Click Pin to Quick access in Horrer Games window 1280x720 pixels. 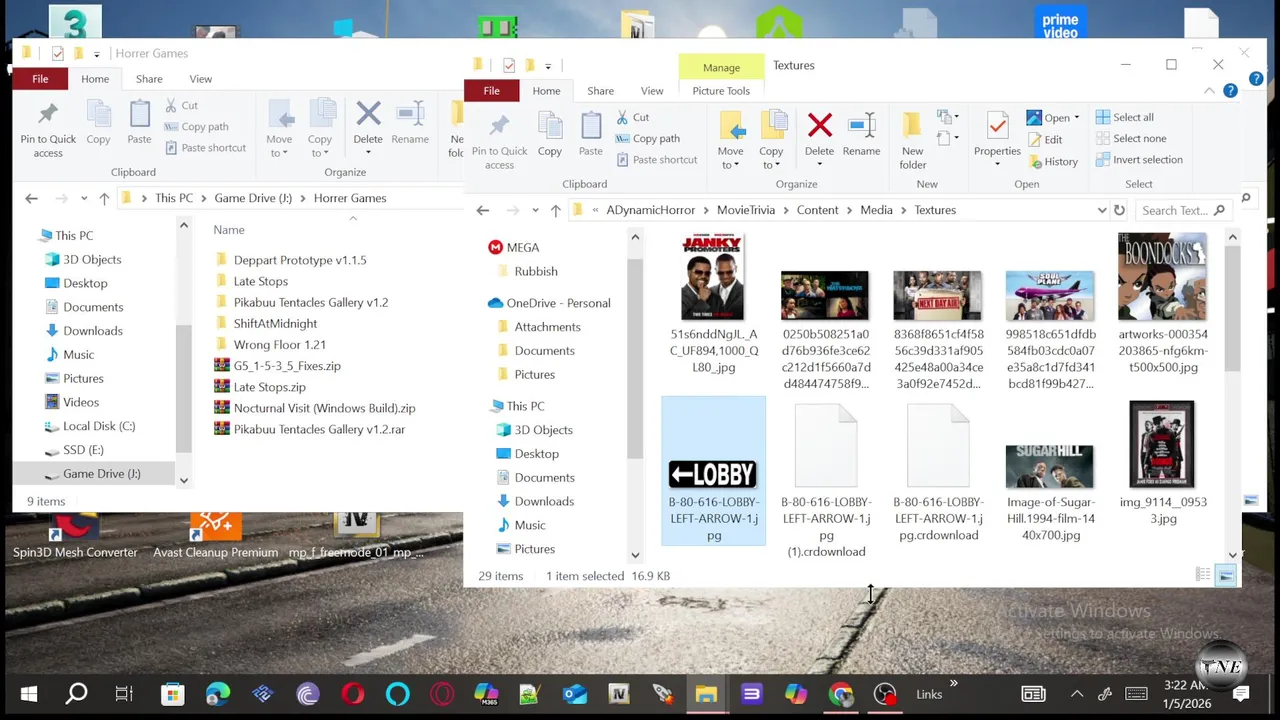click(48, 128)
